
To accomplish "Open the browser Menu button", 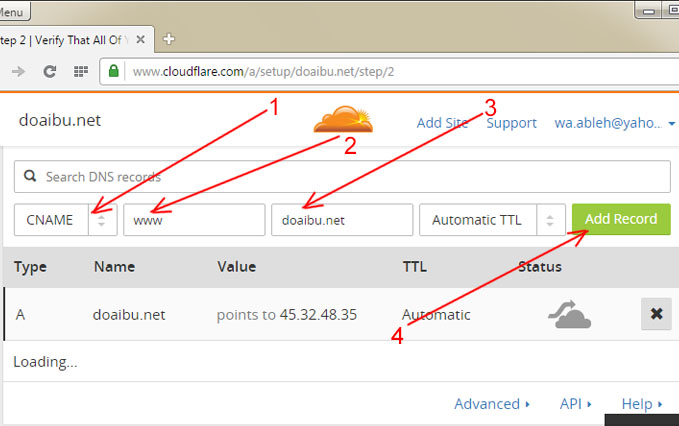I will 13,12.
